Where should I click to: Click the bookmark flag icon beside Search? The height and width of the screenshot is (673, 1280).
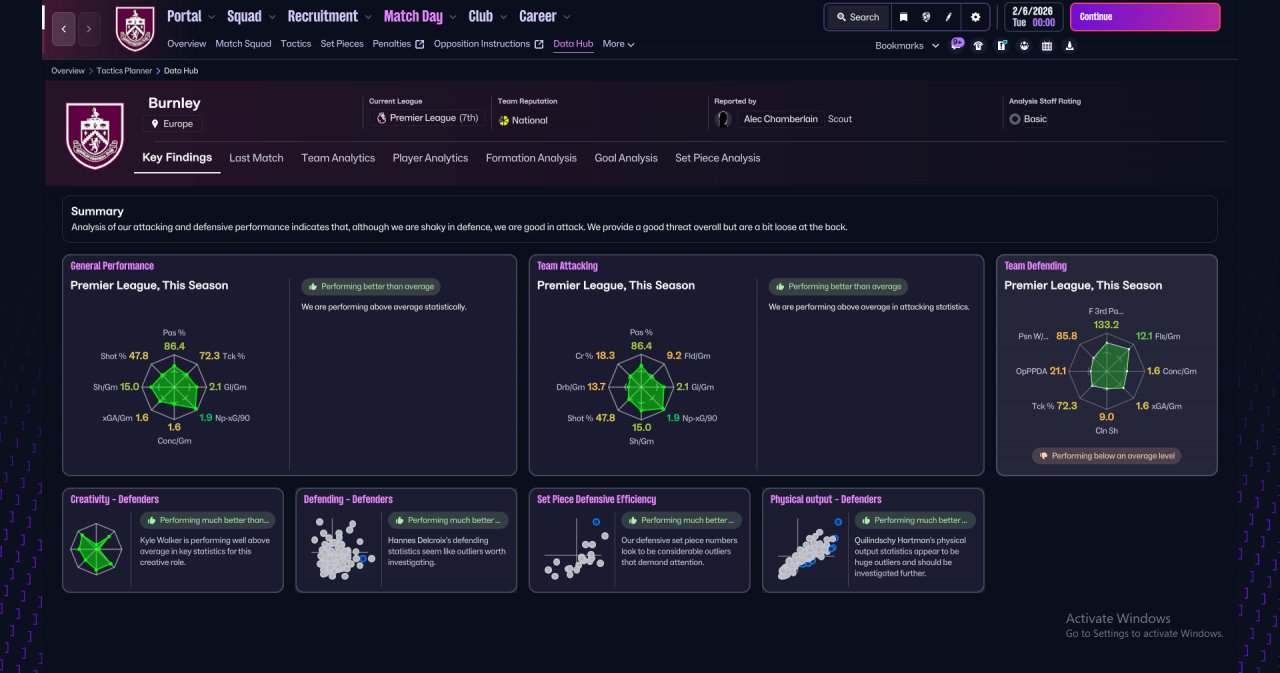click(904, 17)
